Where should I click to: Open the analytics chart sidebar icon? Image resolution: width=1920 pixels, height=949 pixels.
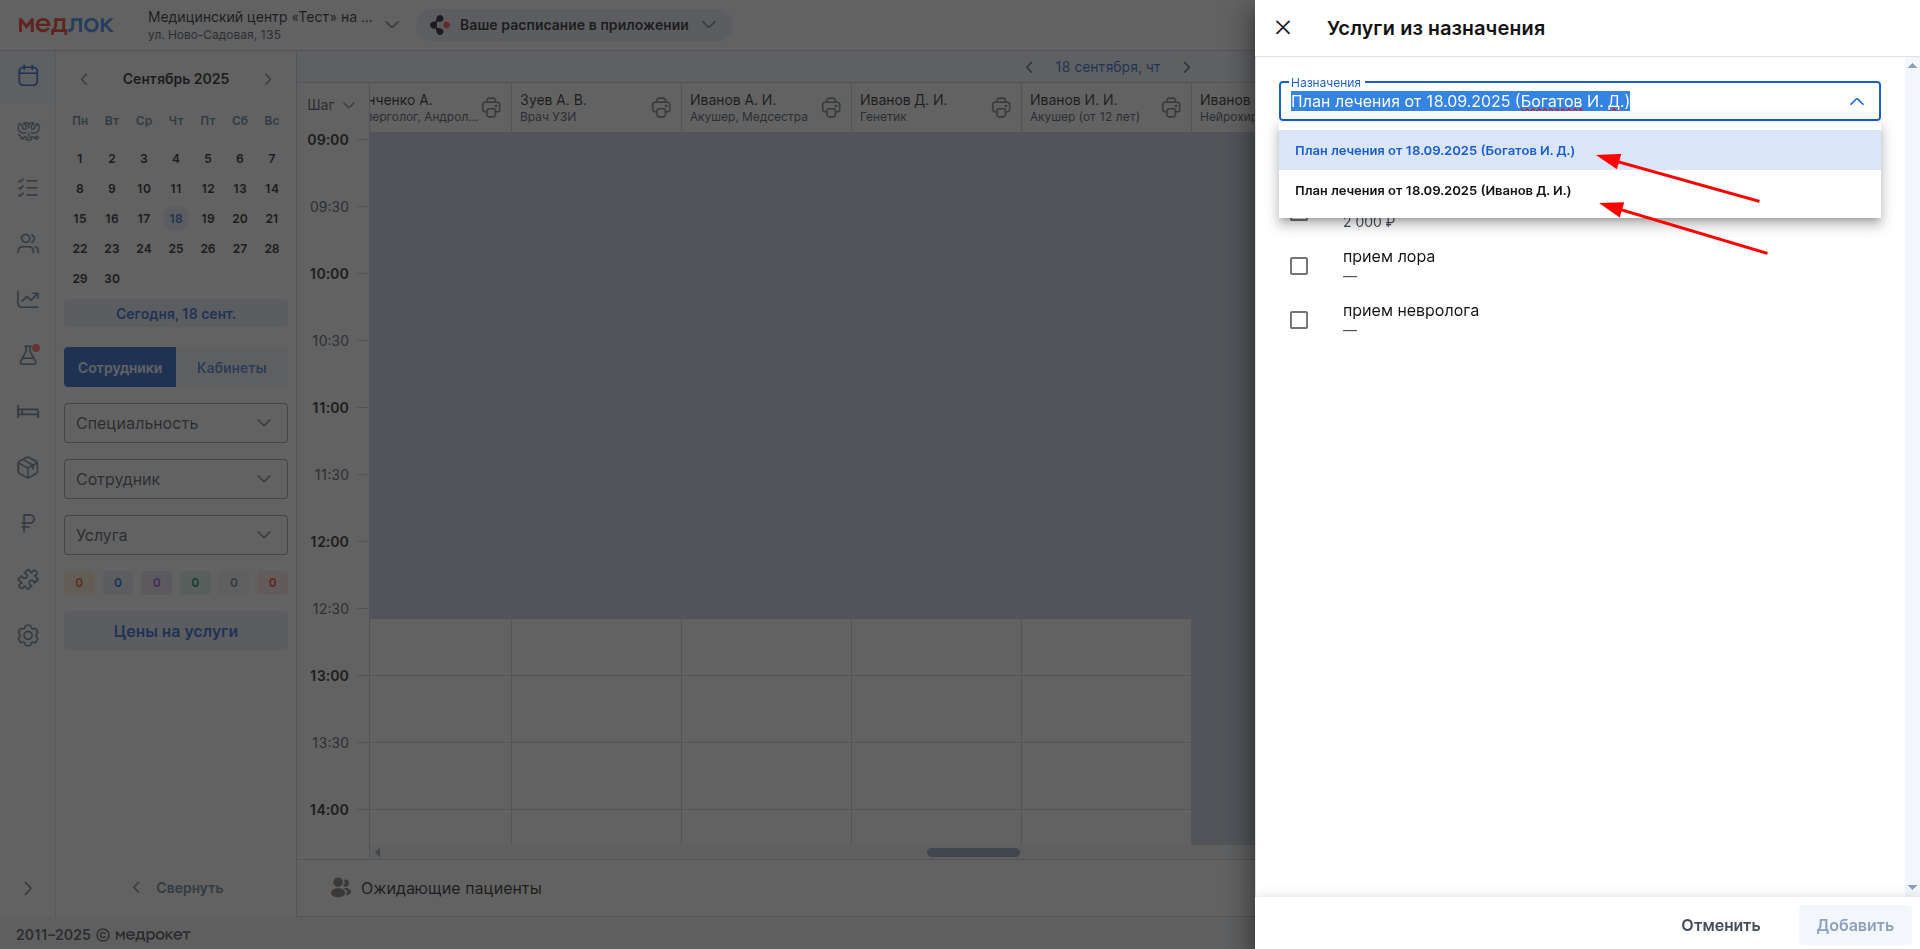[x=28, y=299]
